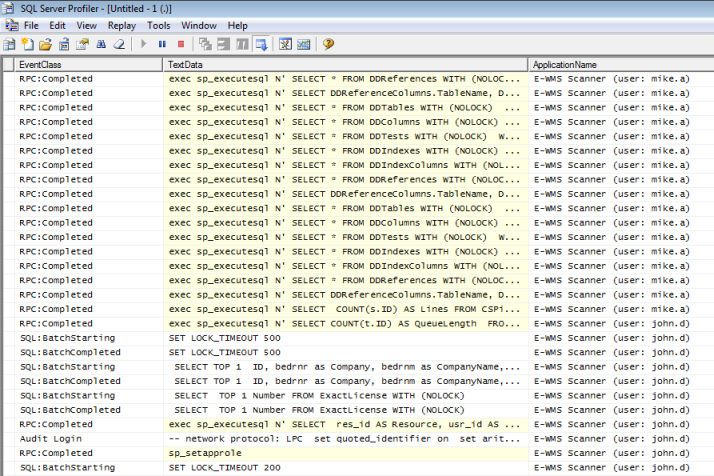
Task: Click the New Template icon
Action: tap(28, 44)
